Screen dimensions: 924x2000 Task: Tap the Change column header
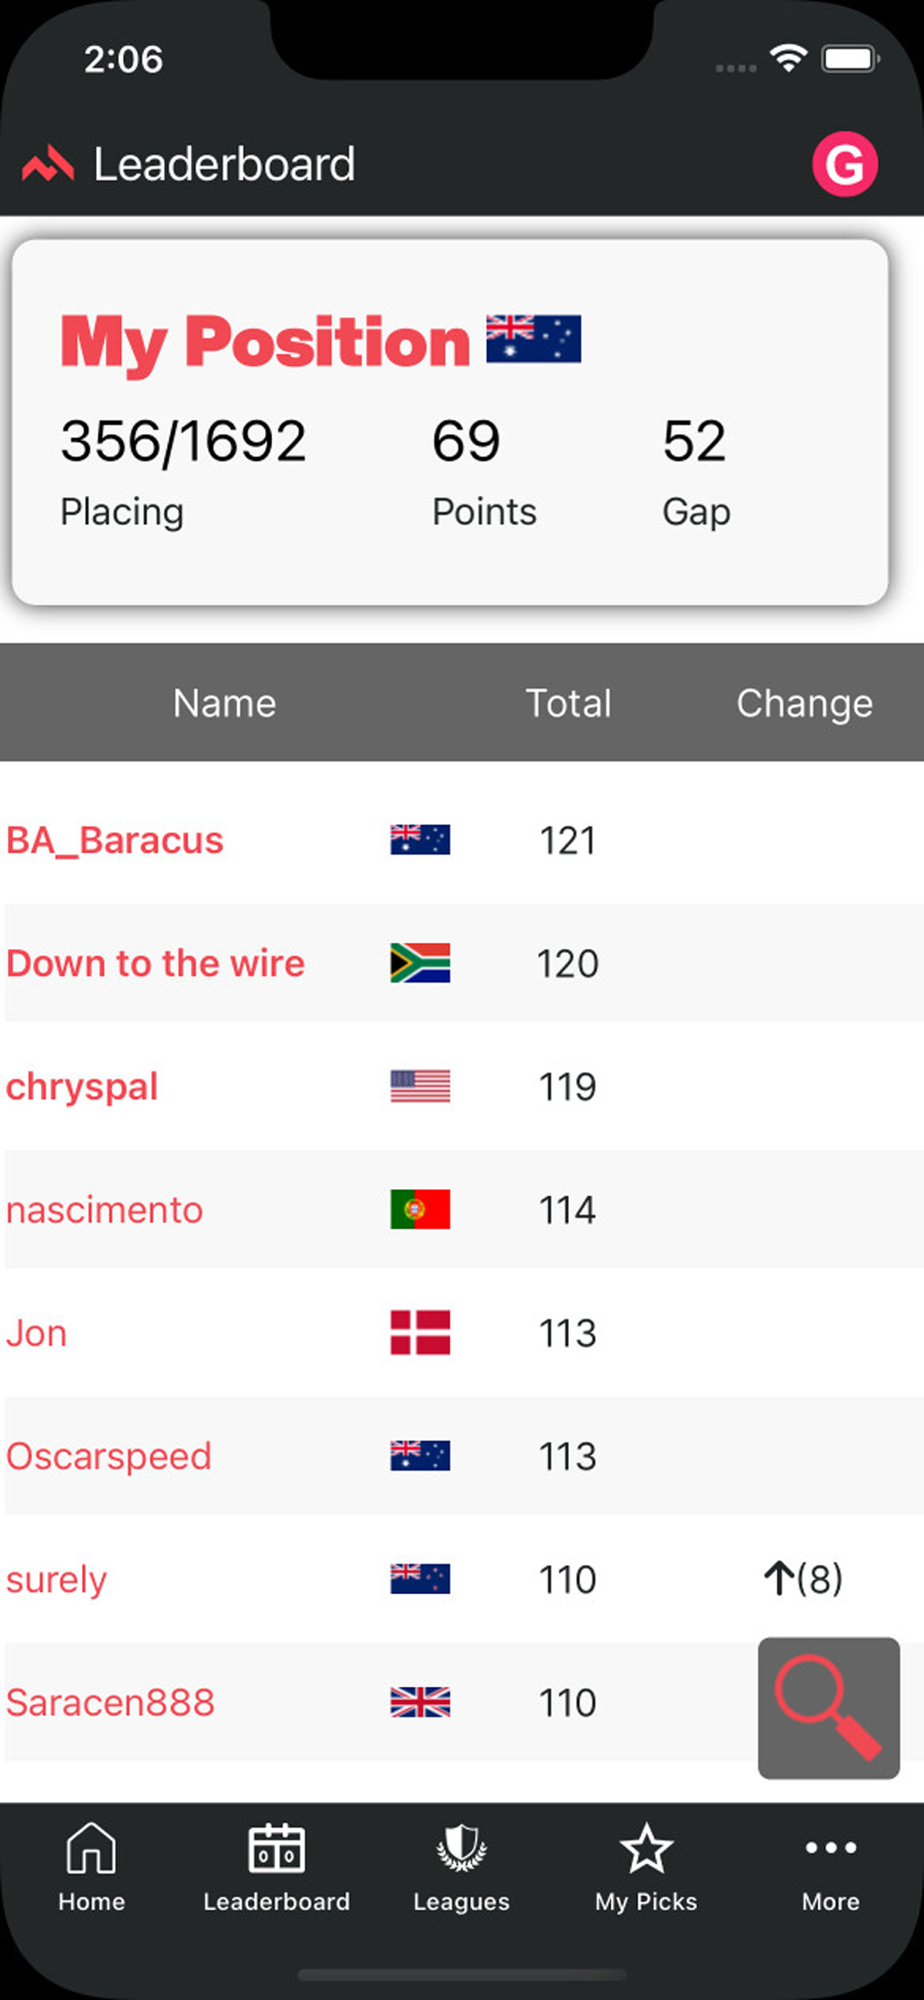pyautogui.click(x=804, y=703)
